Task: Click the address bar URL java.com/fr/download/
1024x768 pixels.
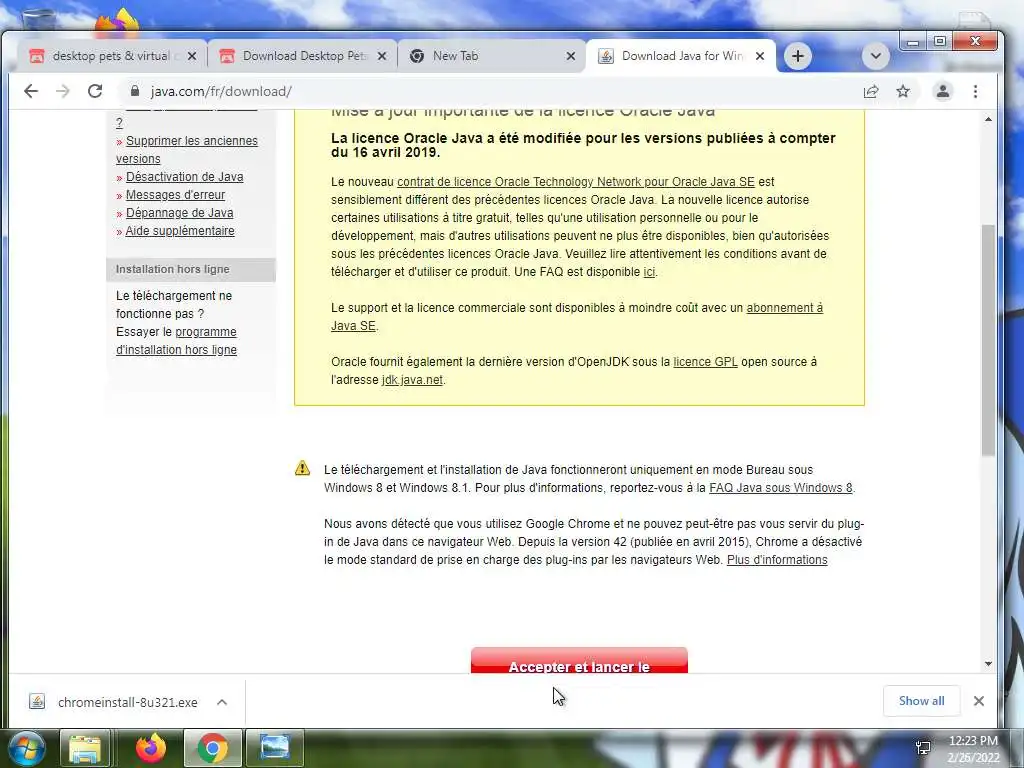Action: pos(221,91)
